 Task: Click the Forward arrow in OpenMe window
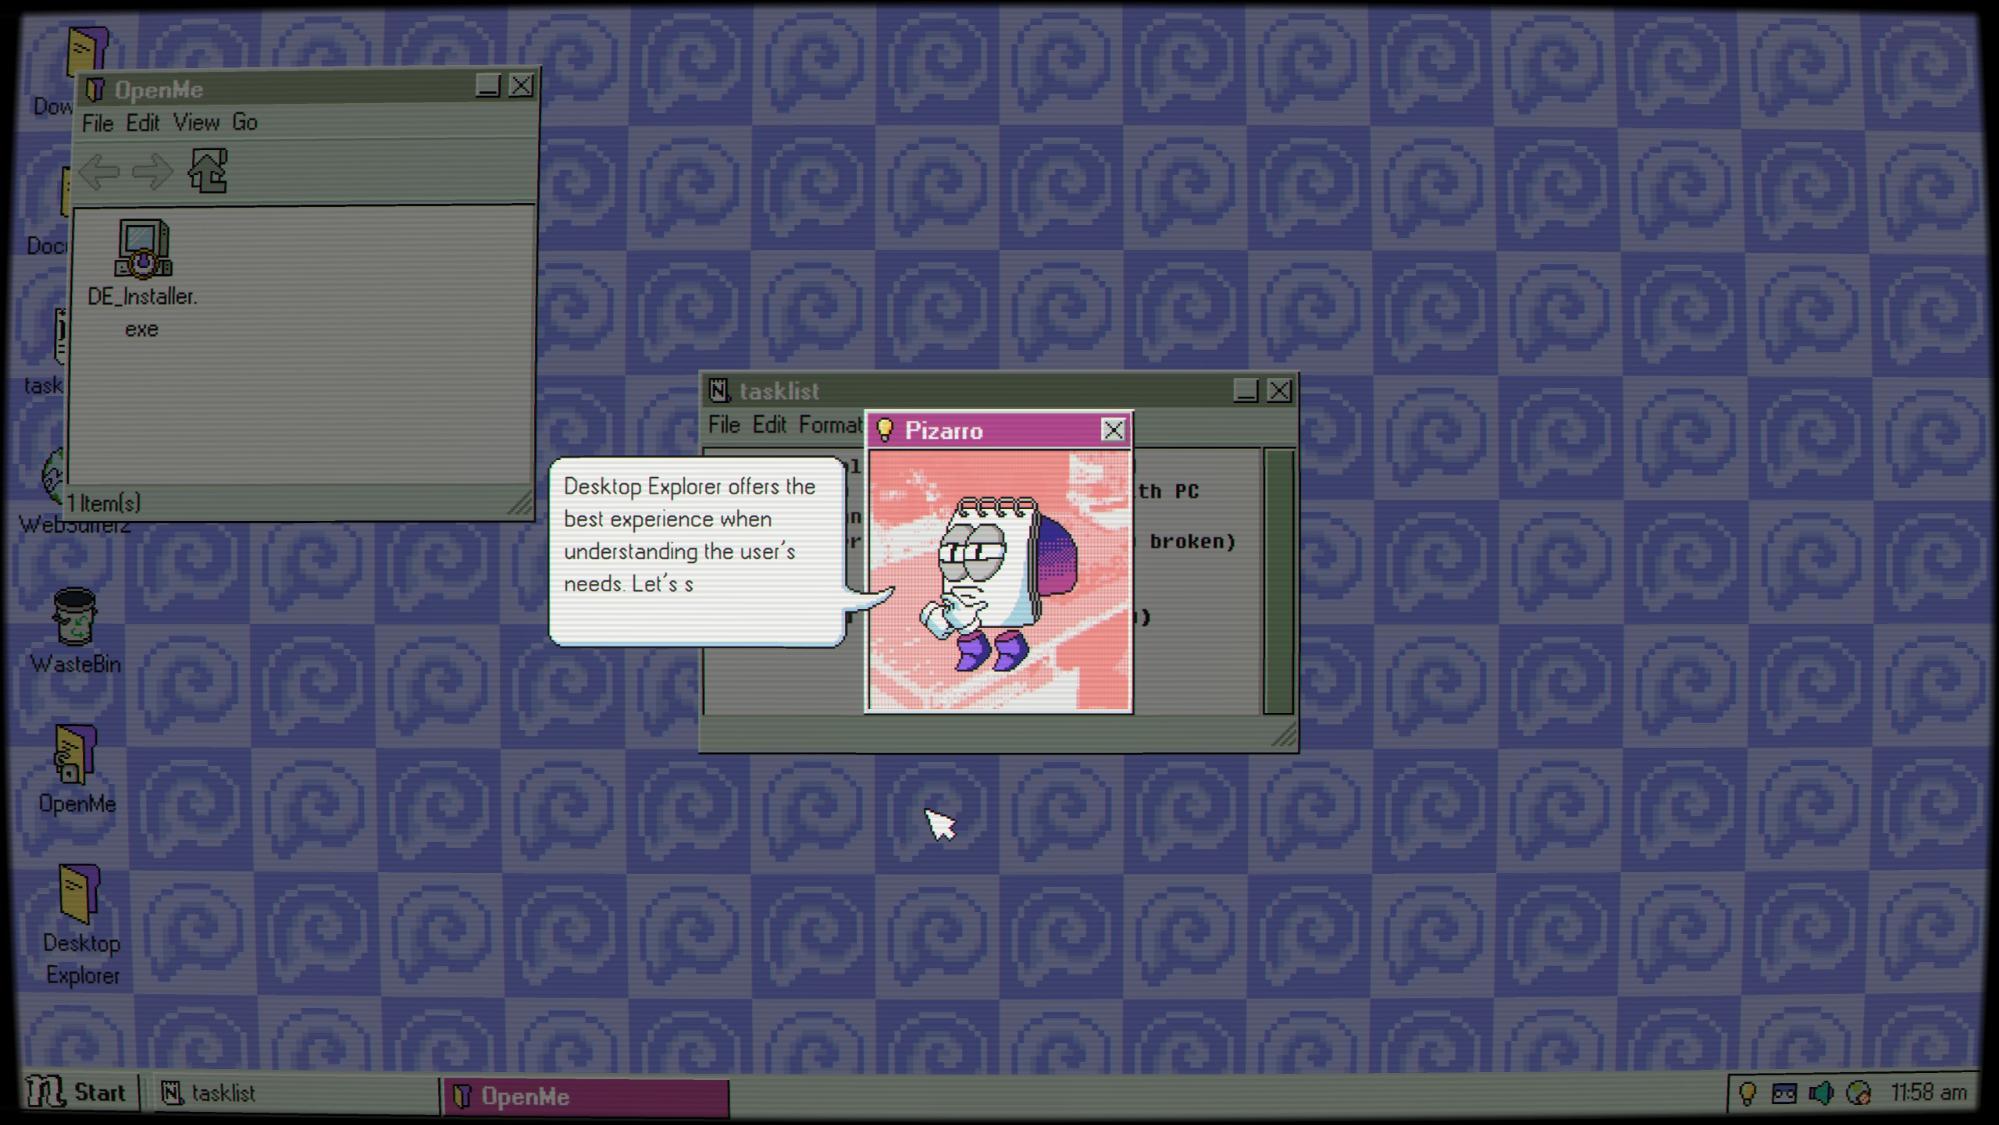(150, 171)
